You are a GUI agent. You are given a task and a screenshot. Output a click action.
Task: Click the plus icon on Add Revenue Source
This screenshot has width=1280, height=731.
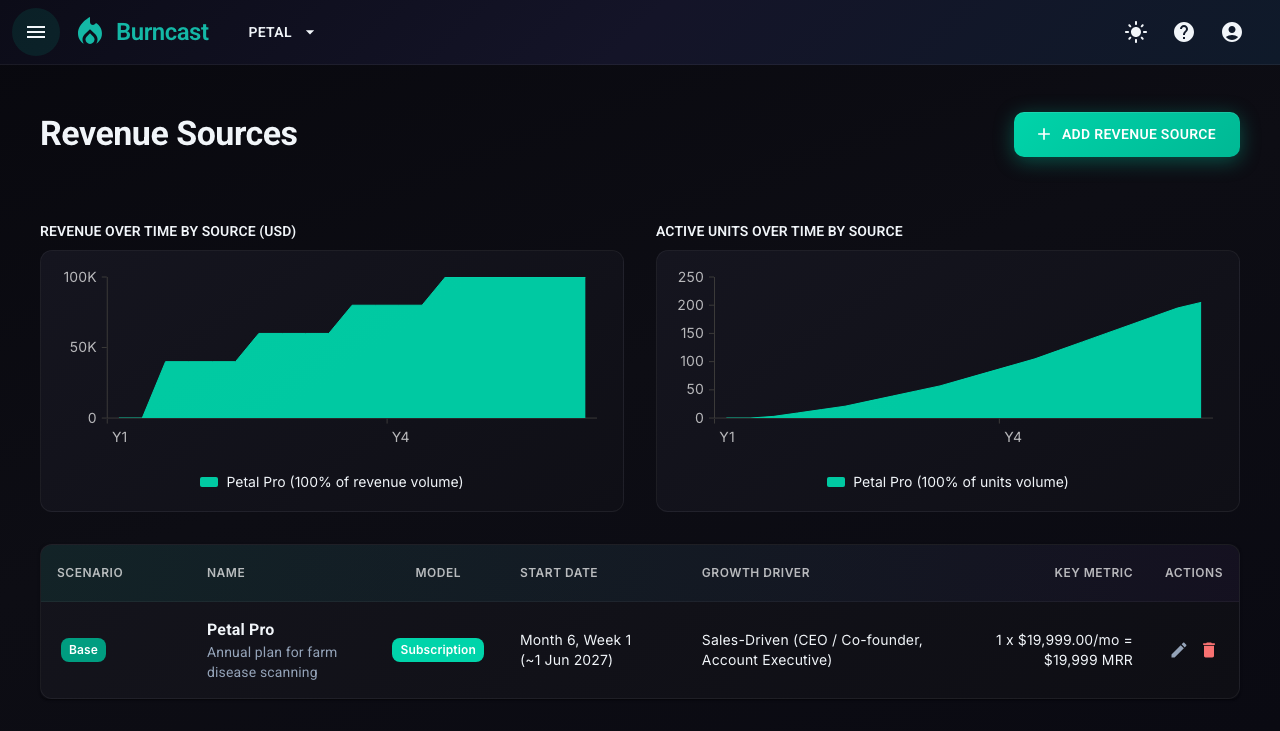pyautogui.click(x=1044, y=134)
